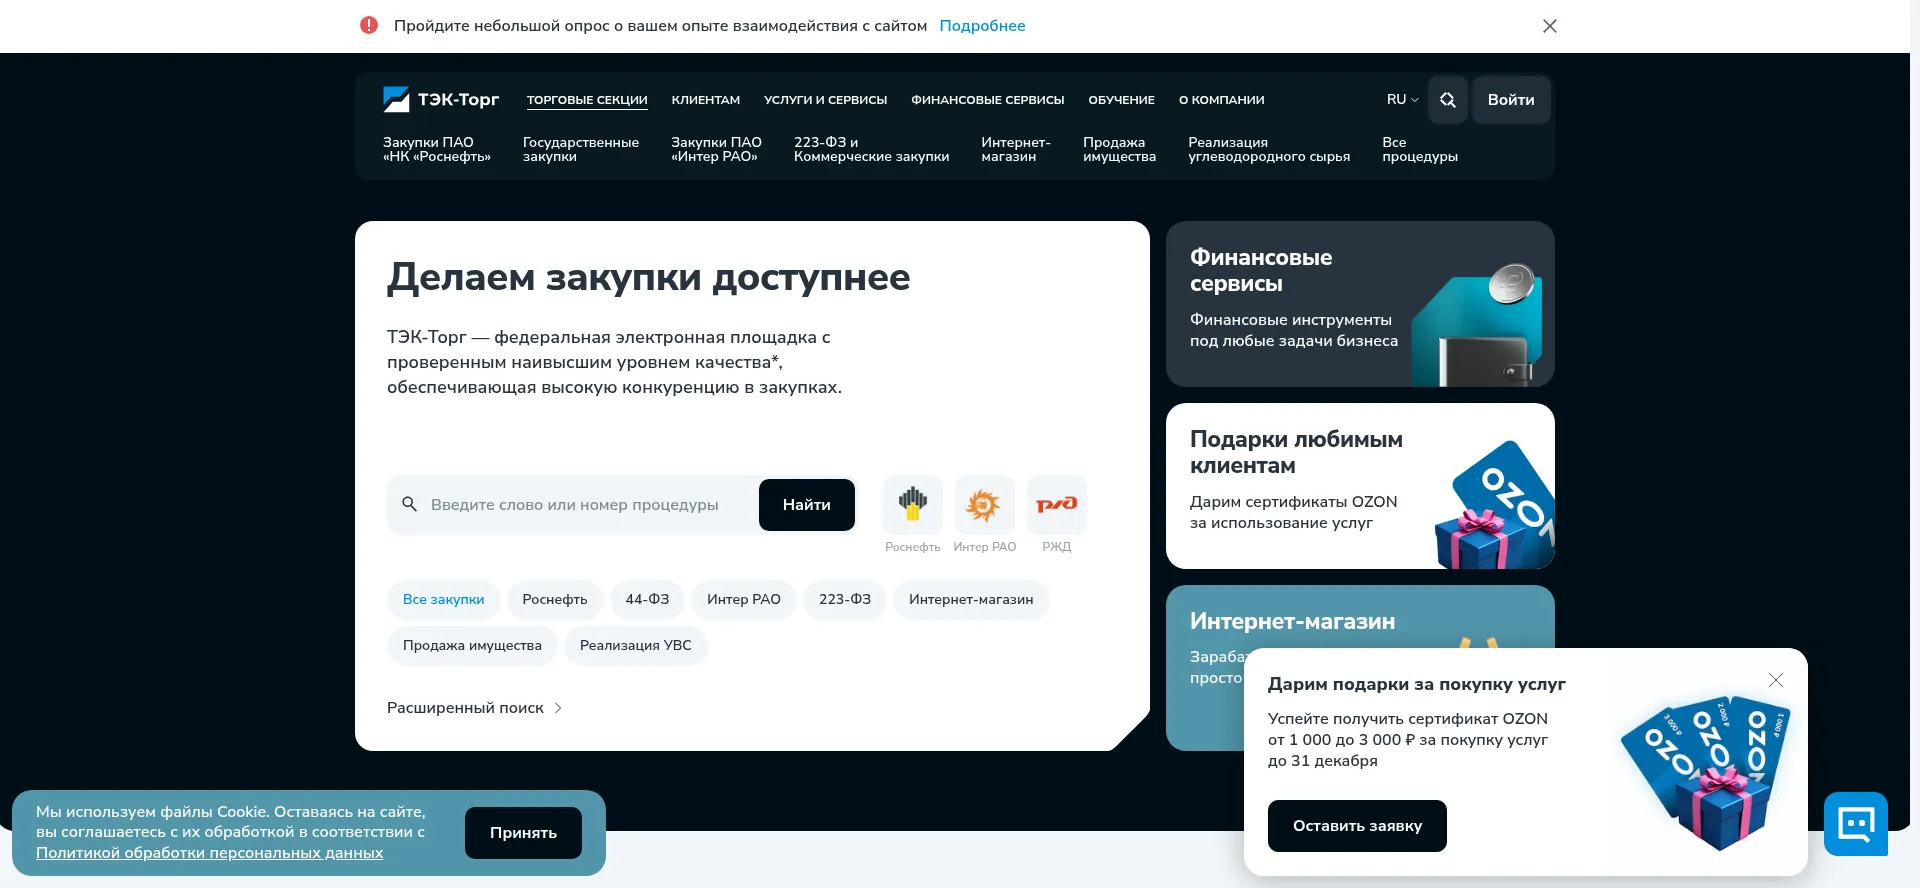This screenshot has height=888, width=1920.
Task: Click the Войти login button
Action: [x=1511, y=100]
